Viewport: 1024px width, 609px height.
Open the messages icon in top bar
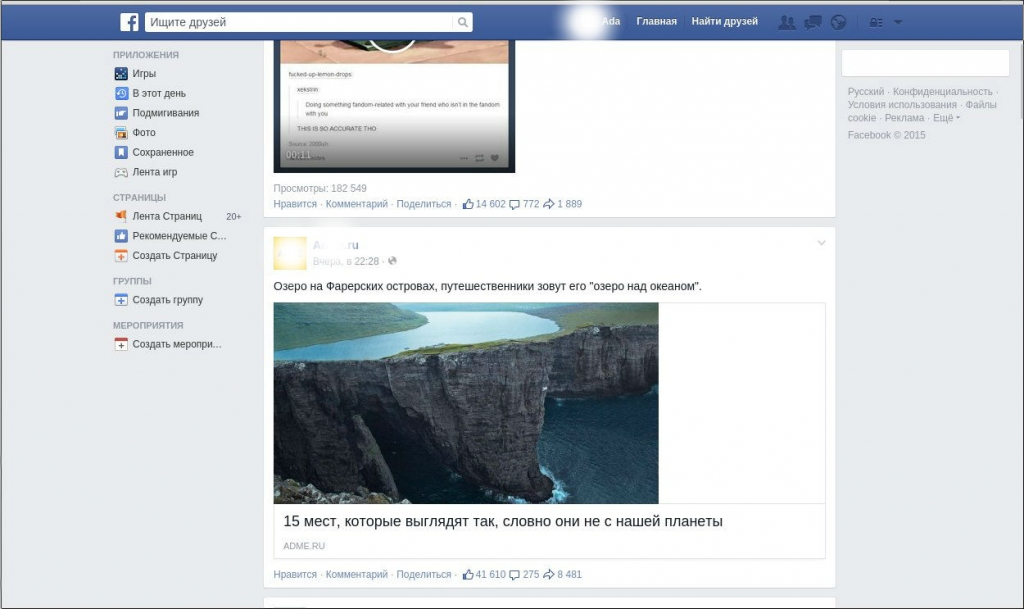point(812,22)
